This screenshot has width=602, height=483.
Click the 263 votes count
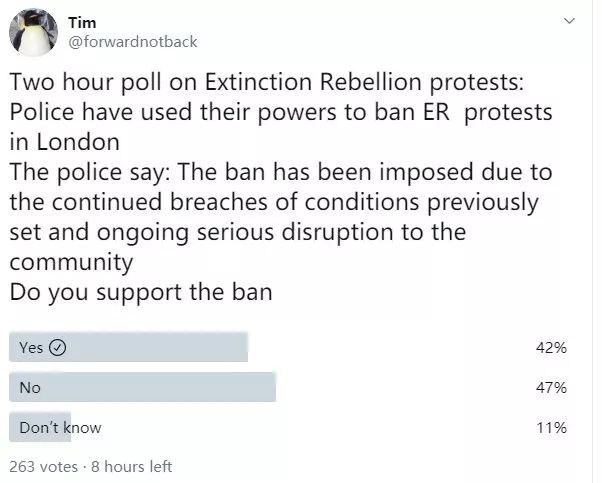click(x=44, y=466)
